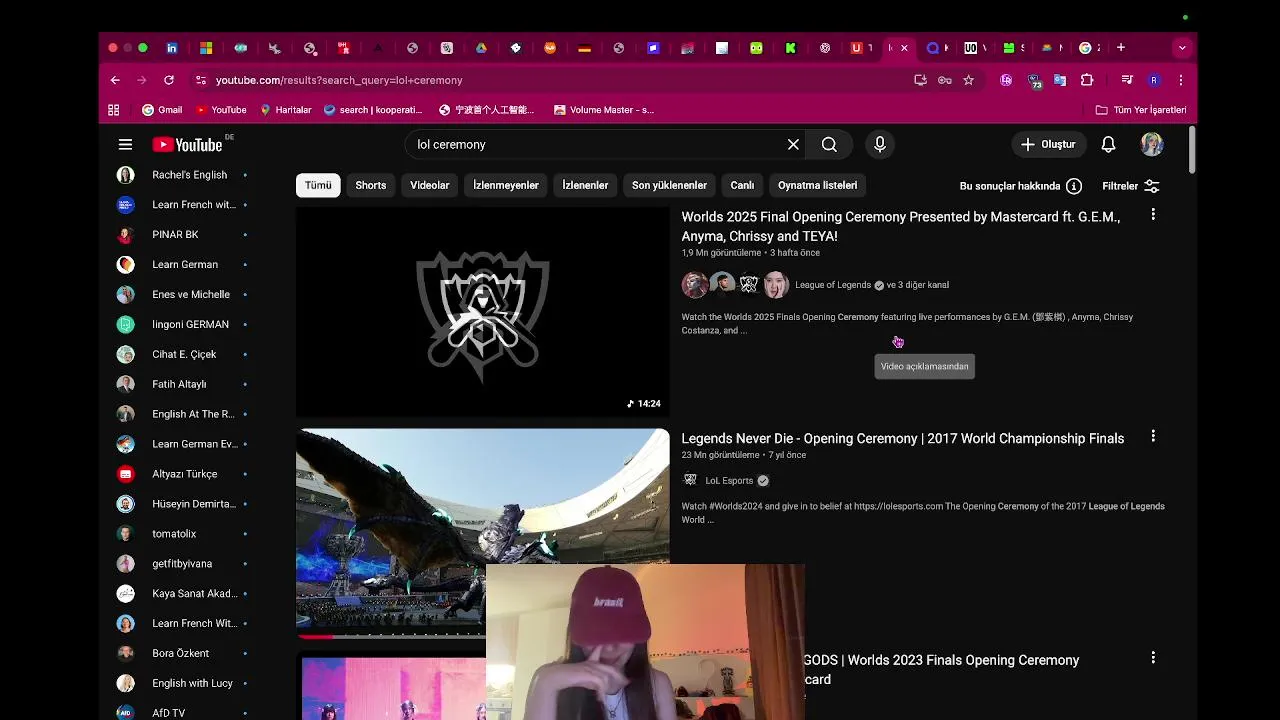This screenshot has height=720, width=1280.
Task: Select the Oynatma listeleri filter chip
Action: (818, 185)
